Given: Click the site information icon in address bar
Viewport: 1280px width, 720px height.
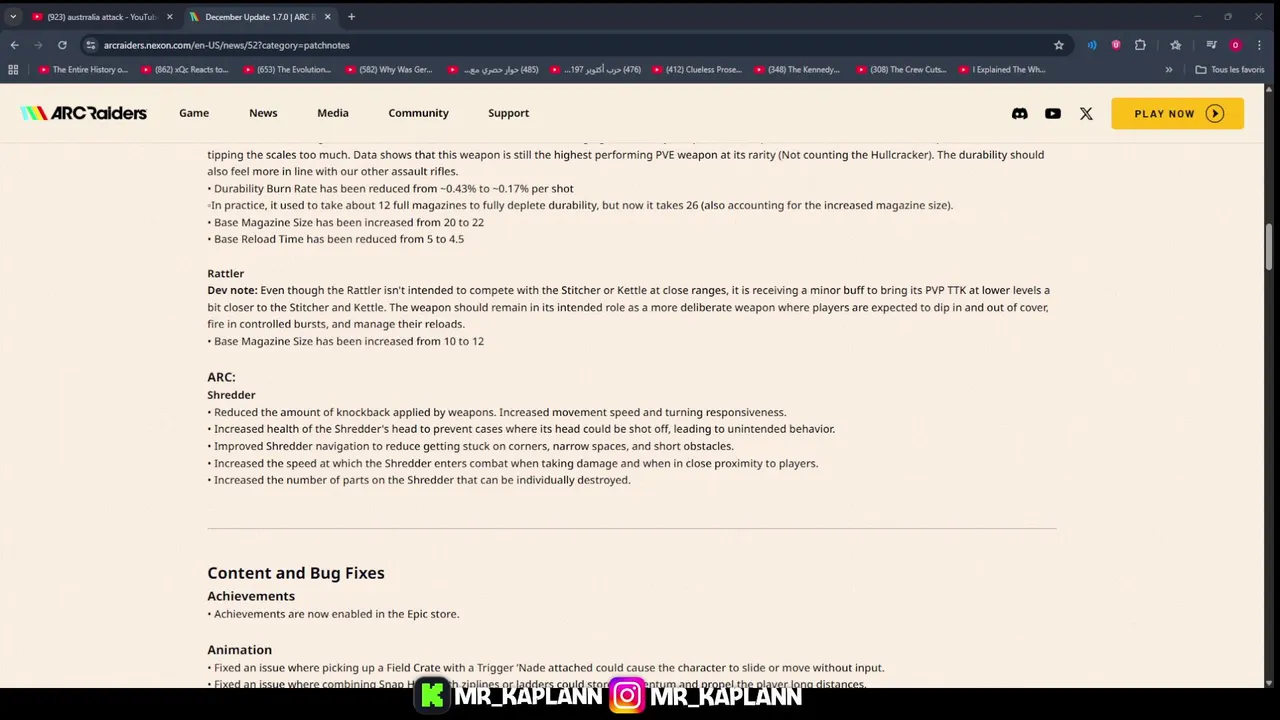Looking at the screenshot, I should click(90, 45).
